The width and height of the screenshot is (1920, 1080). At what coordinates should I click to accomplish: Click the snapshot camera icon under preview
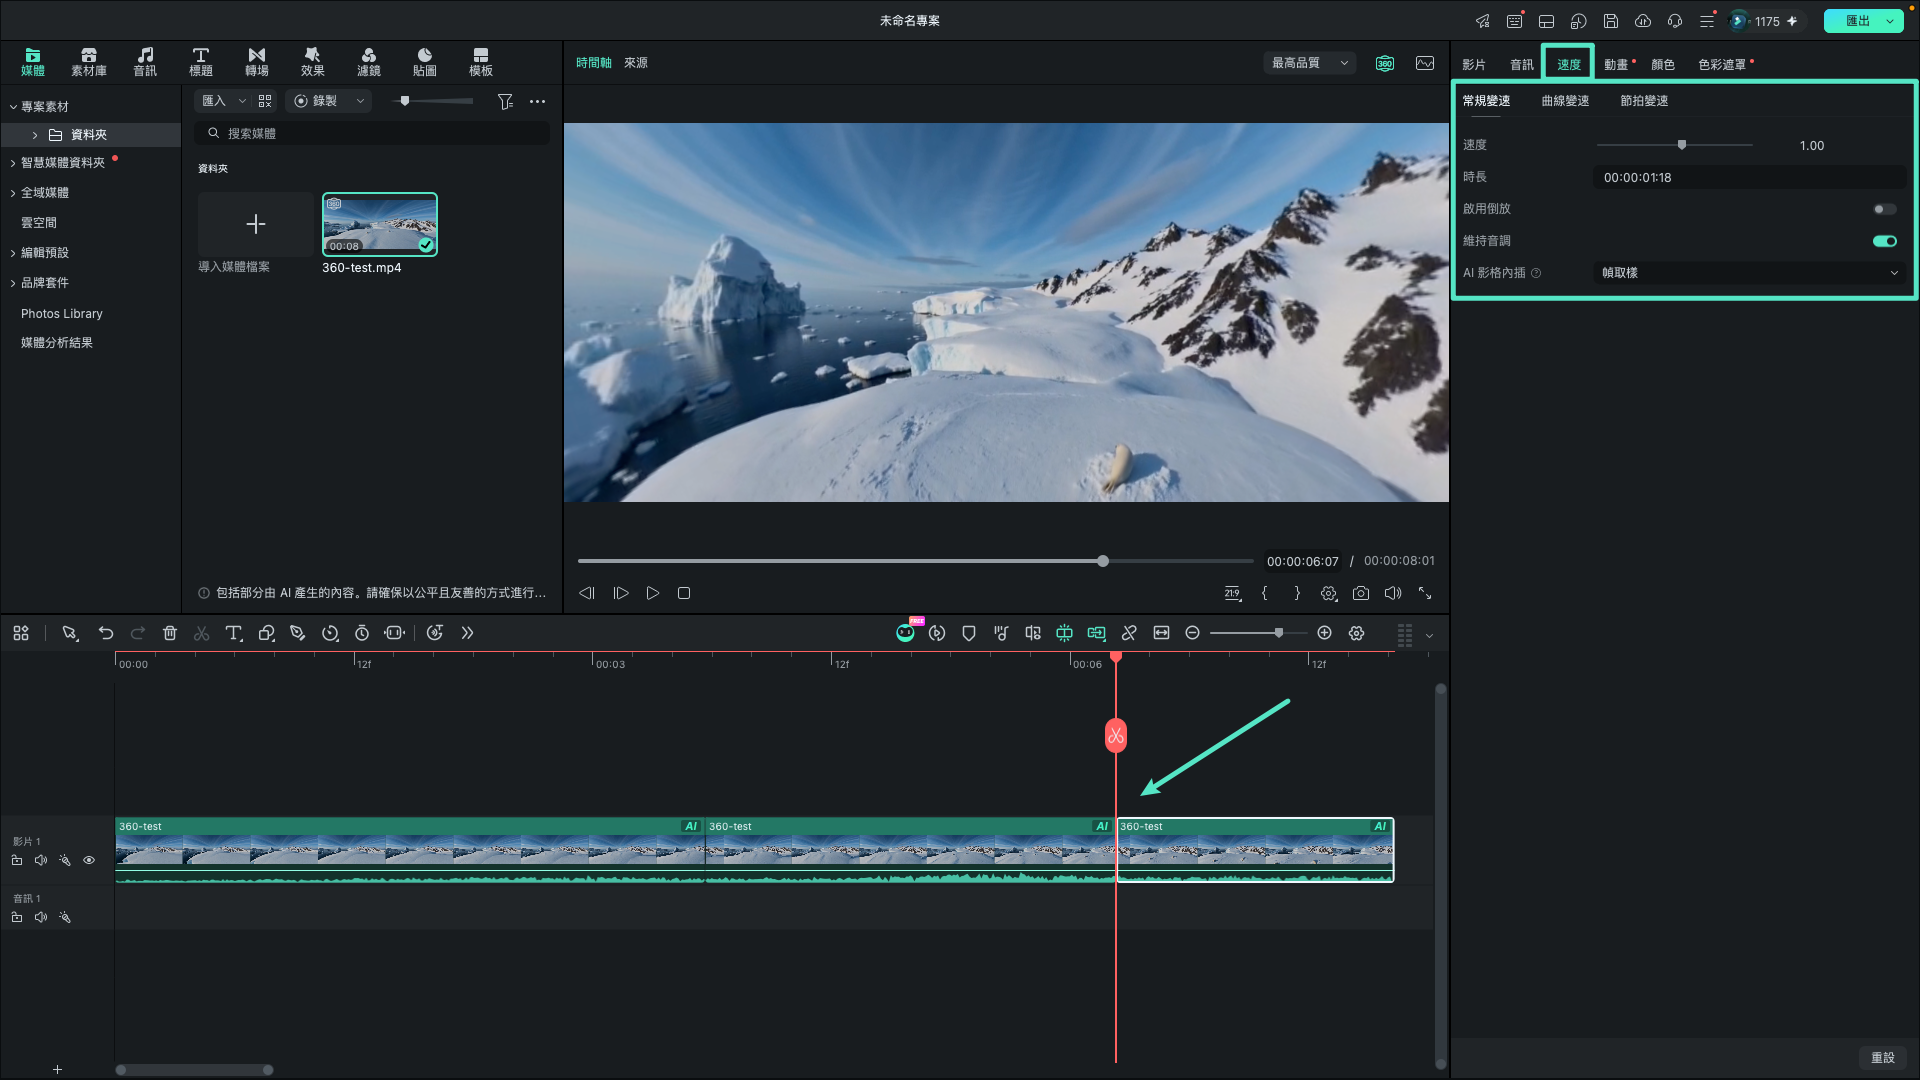[1361, 593]
